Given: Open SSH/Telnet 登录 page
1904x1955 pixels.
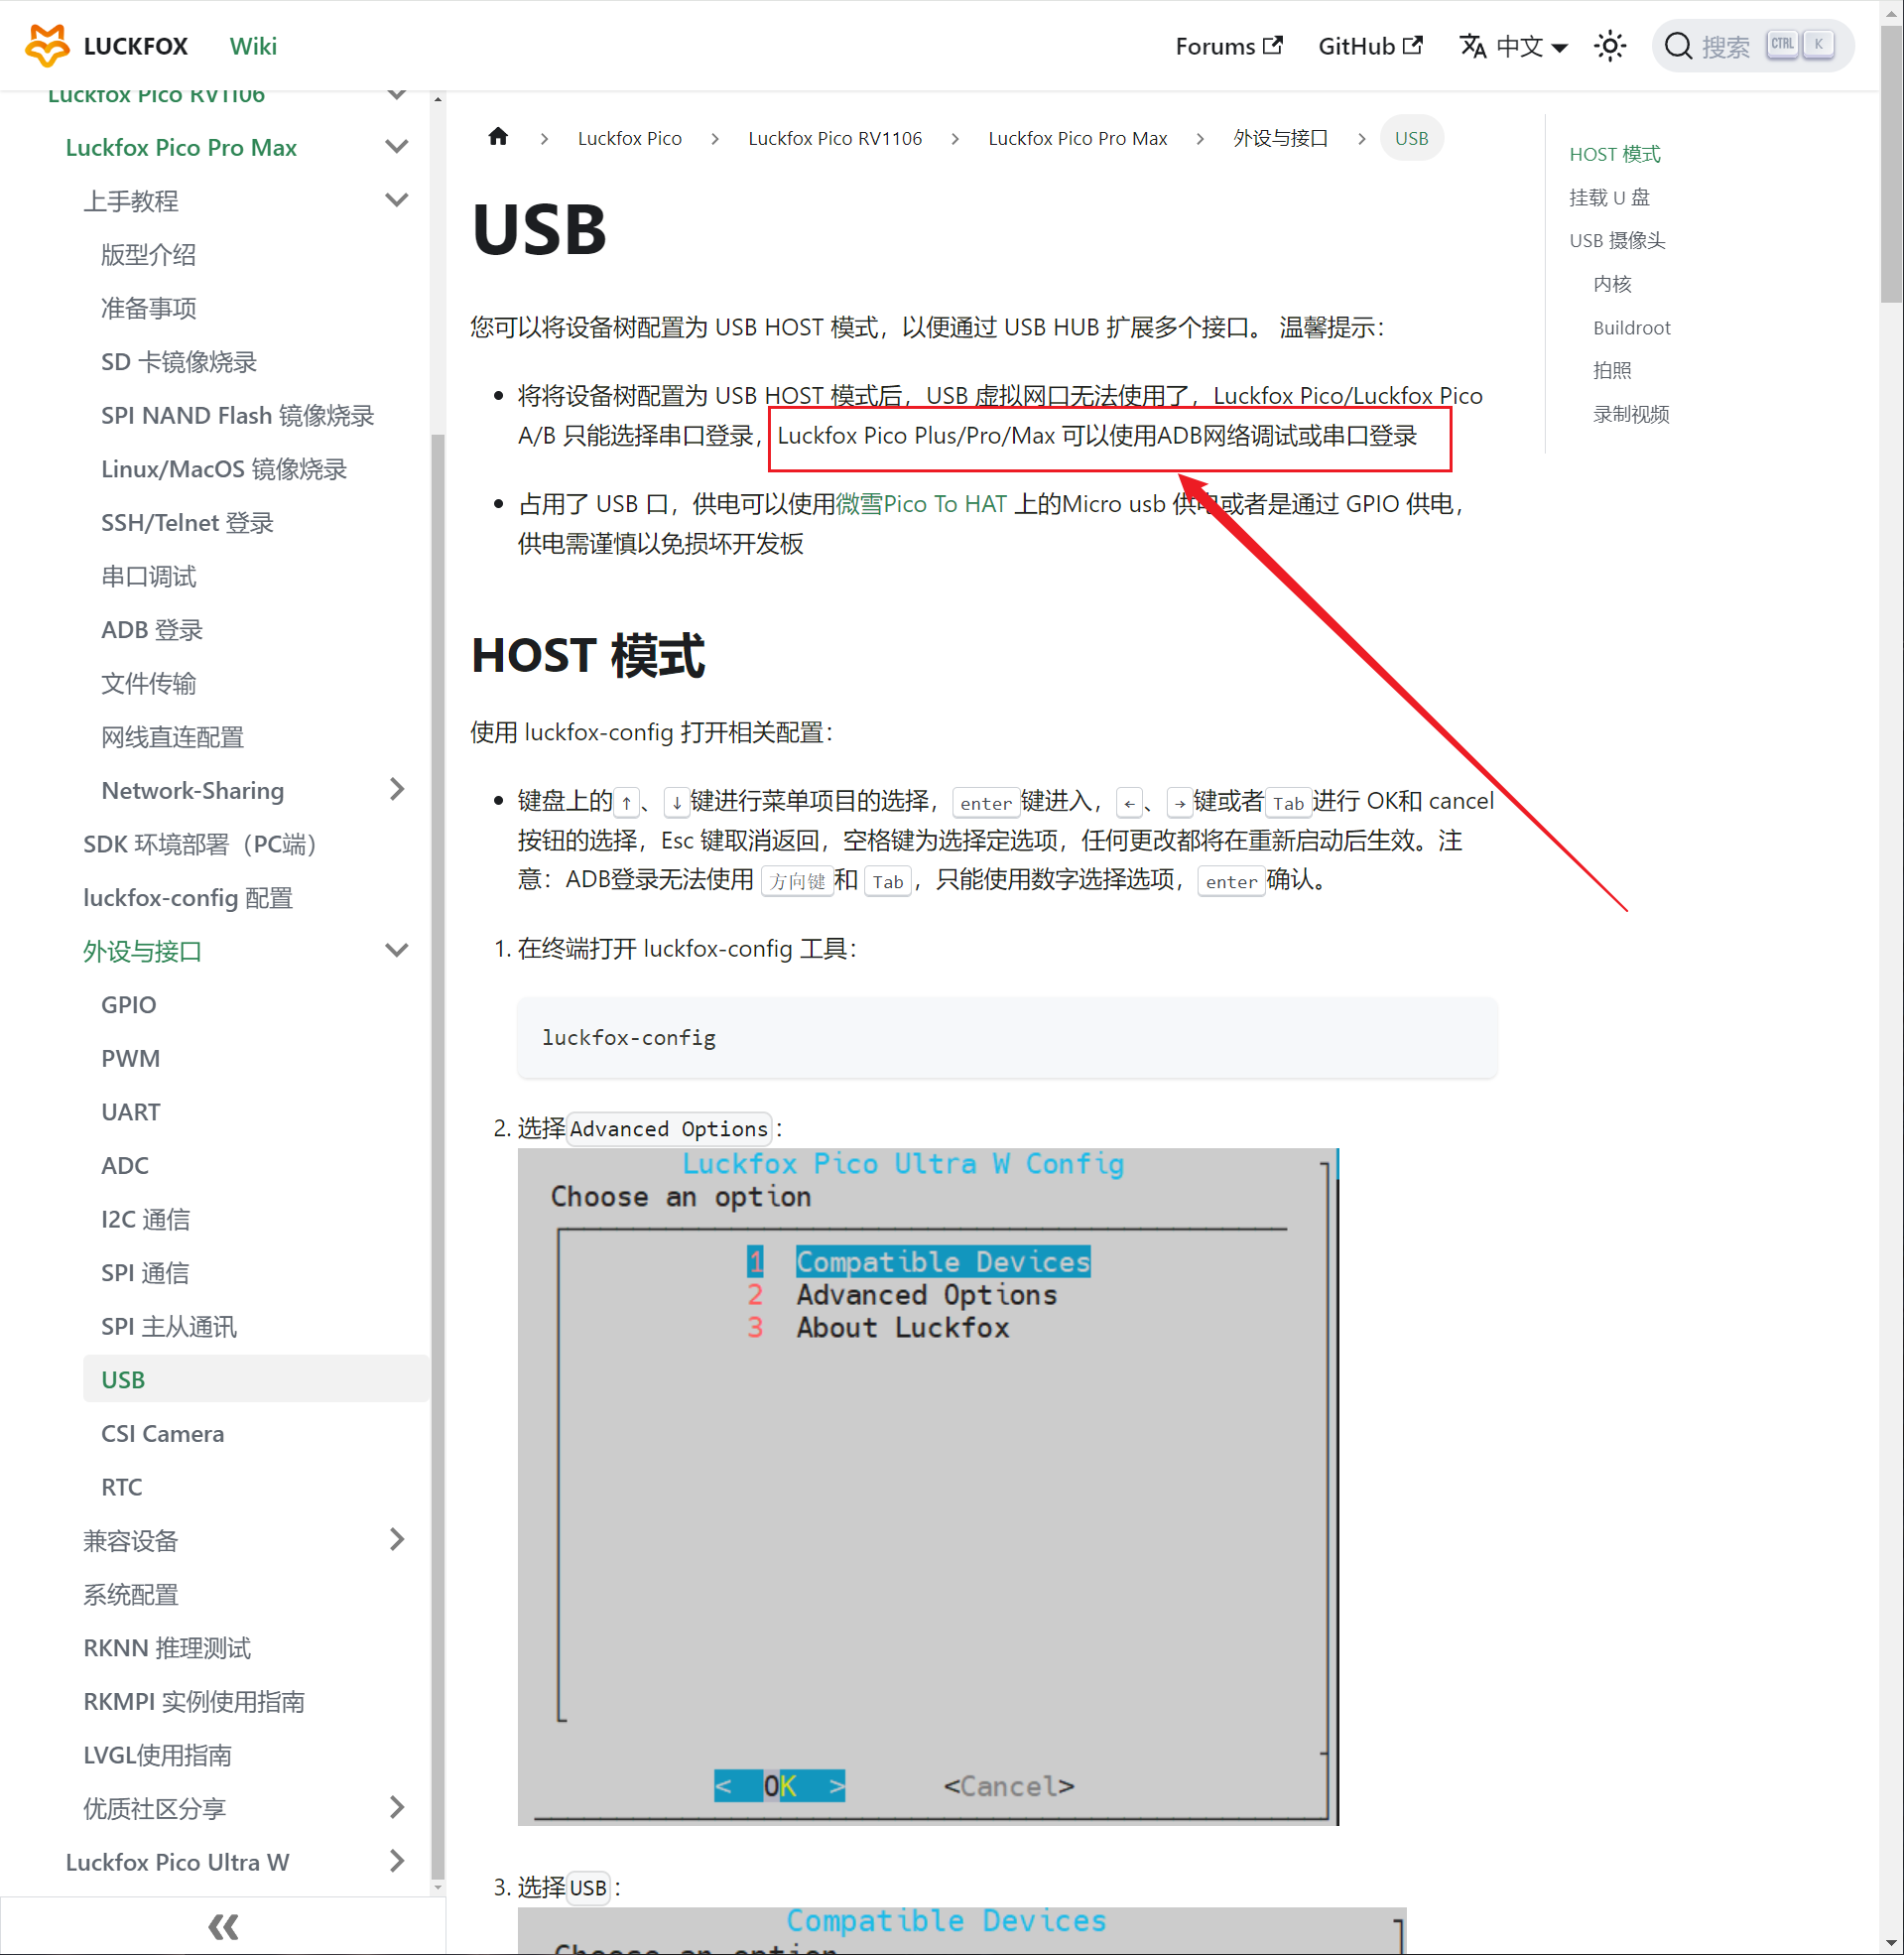Looking at the screenshot, I should (187, 522).
